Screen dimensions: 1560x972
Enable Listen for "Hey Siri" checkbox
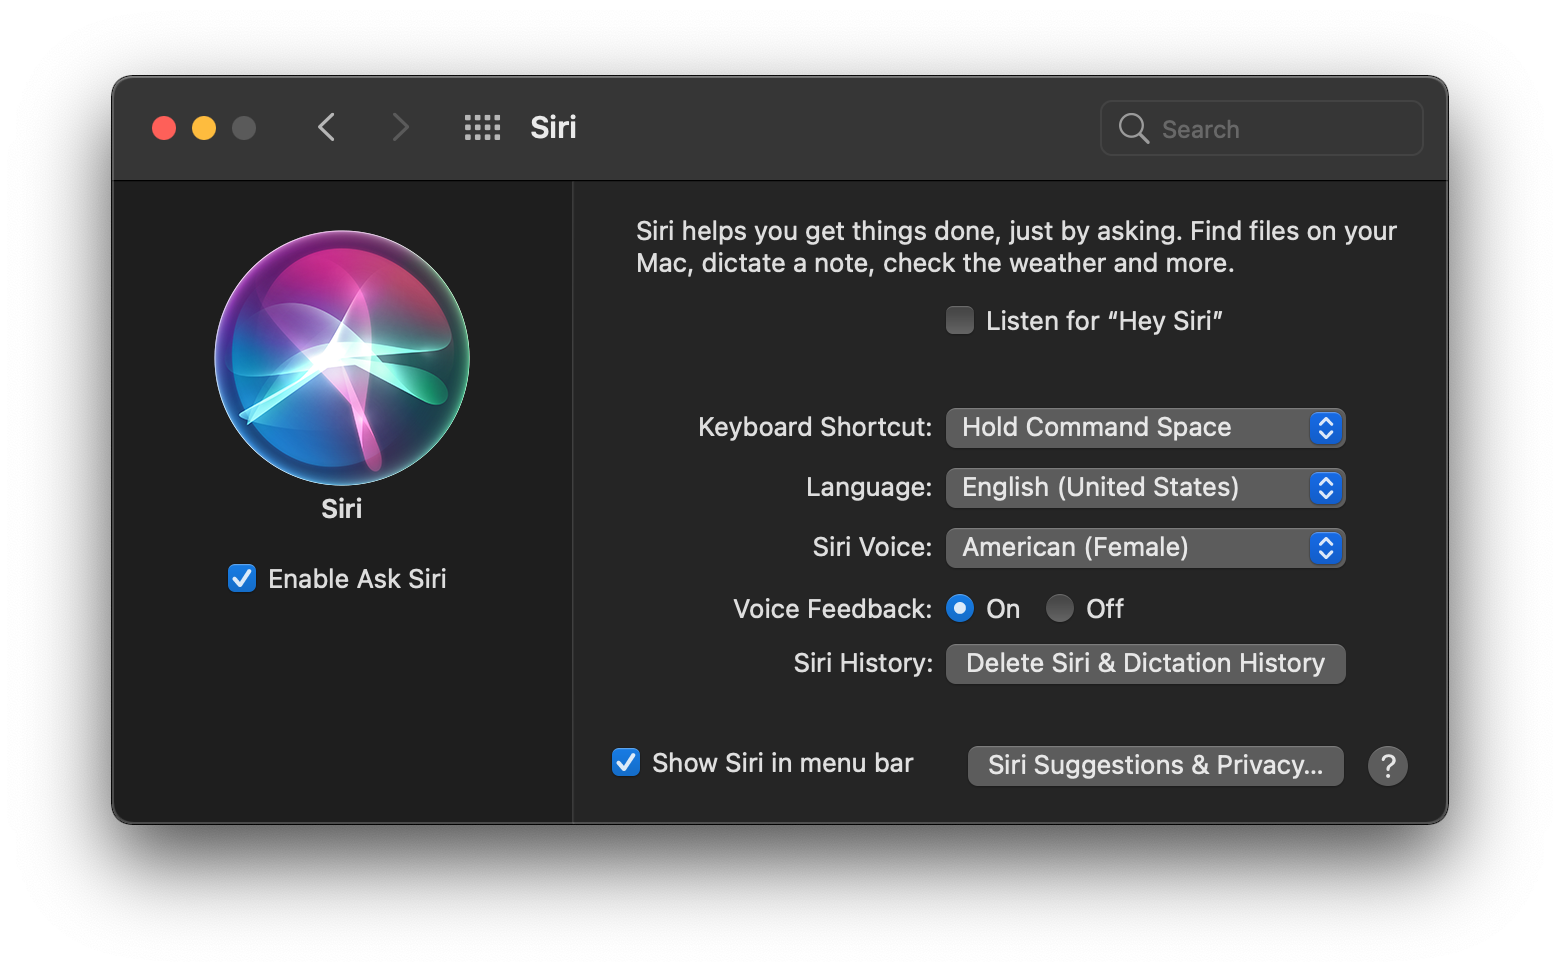[x=960, y=321]
